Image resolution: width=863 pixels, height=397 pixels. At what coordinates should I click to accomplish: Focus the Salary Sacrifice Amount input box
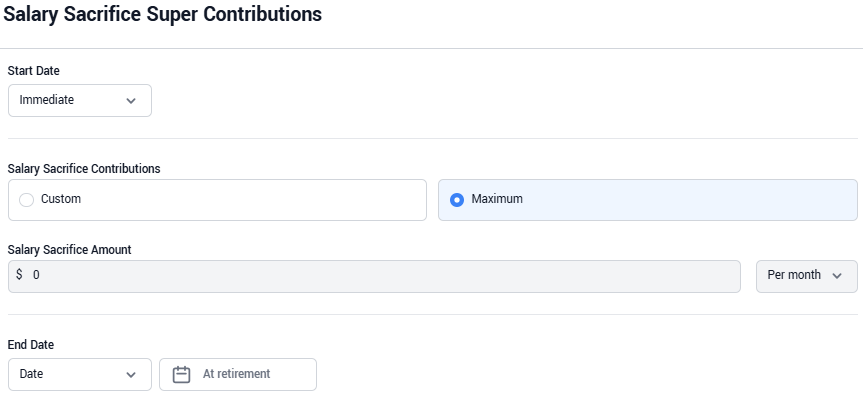374,276
